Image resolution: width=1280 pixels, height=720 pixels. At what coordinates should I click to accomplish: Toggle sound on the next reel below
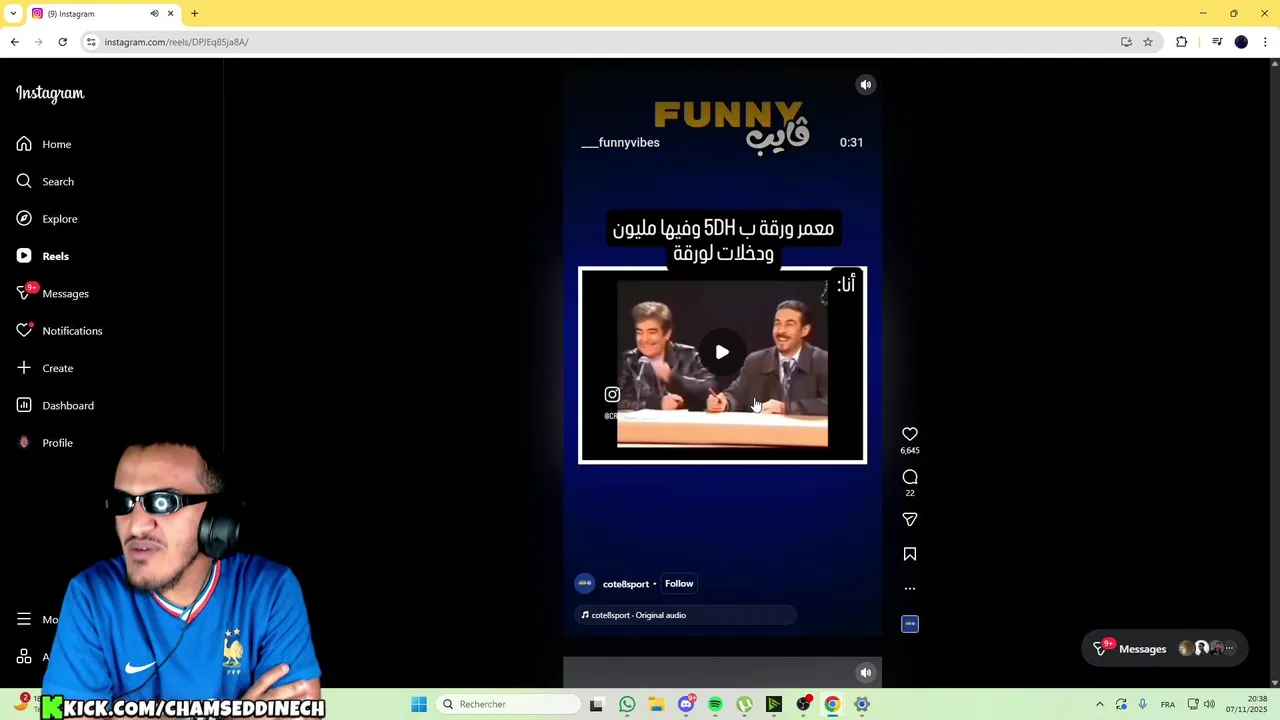pyautogui.click(x=866, y=672)
